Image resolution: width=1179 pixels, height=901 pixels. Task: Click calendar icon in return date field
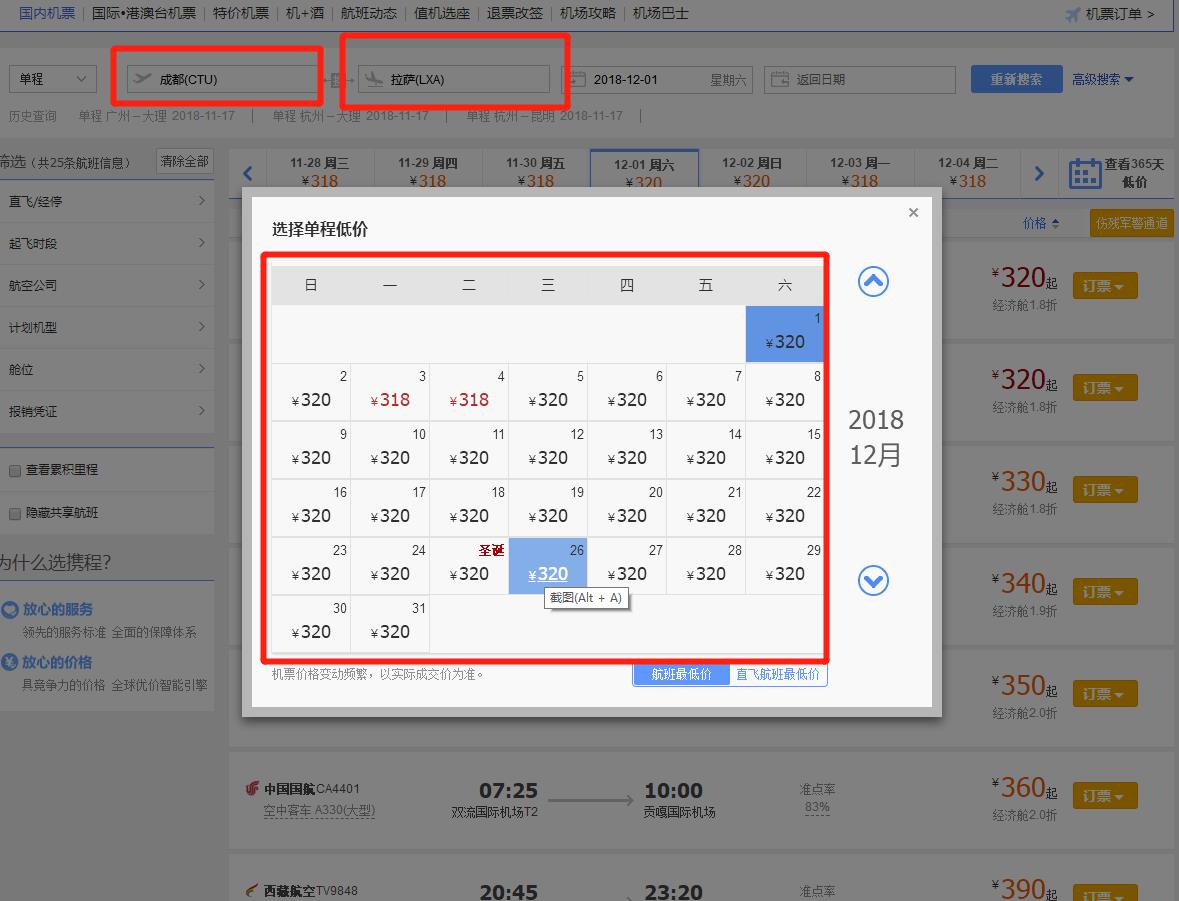780,79
